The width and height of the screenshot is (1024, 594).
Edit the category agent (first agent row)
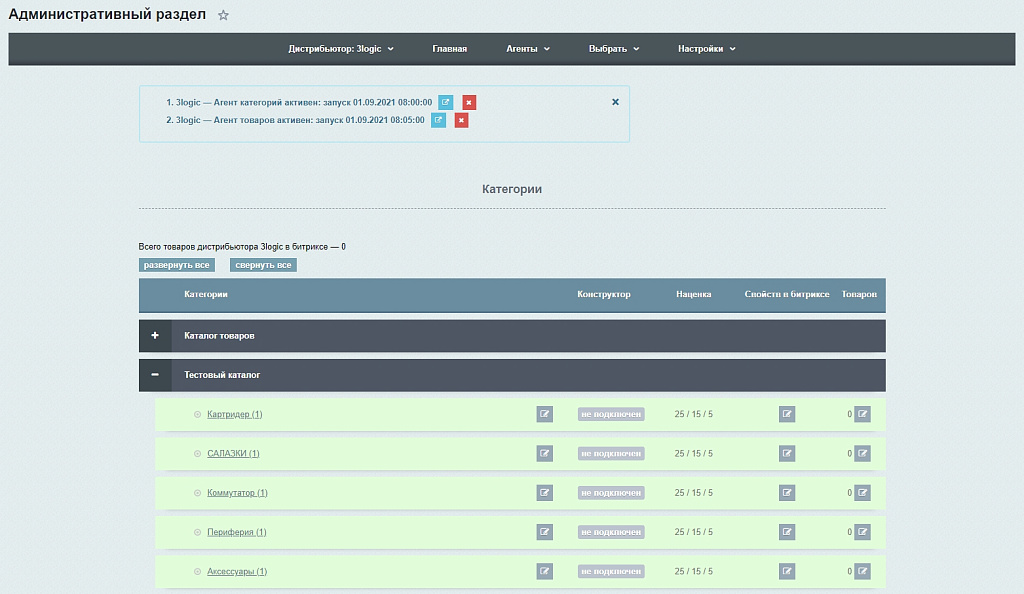coord(446,102)
